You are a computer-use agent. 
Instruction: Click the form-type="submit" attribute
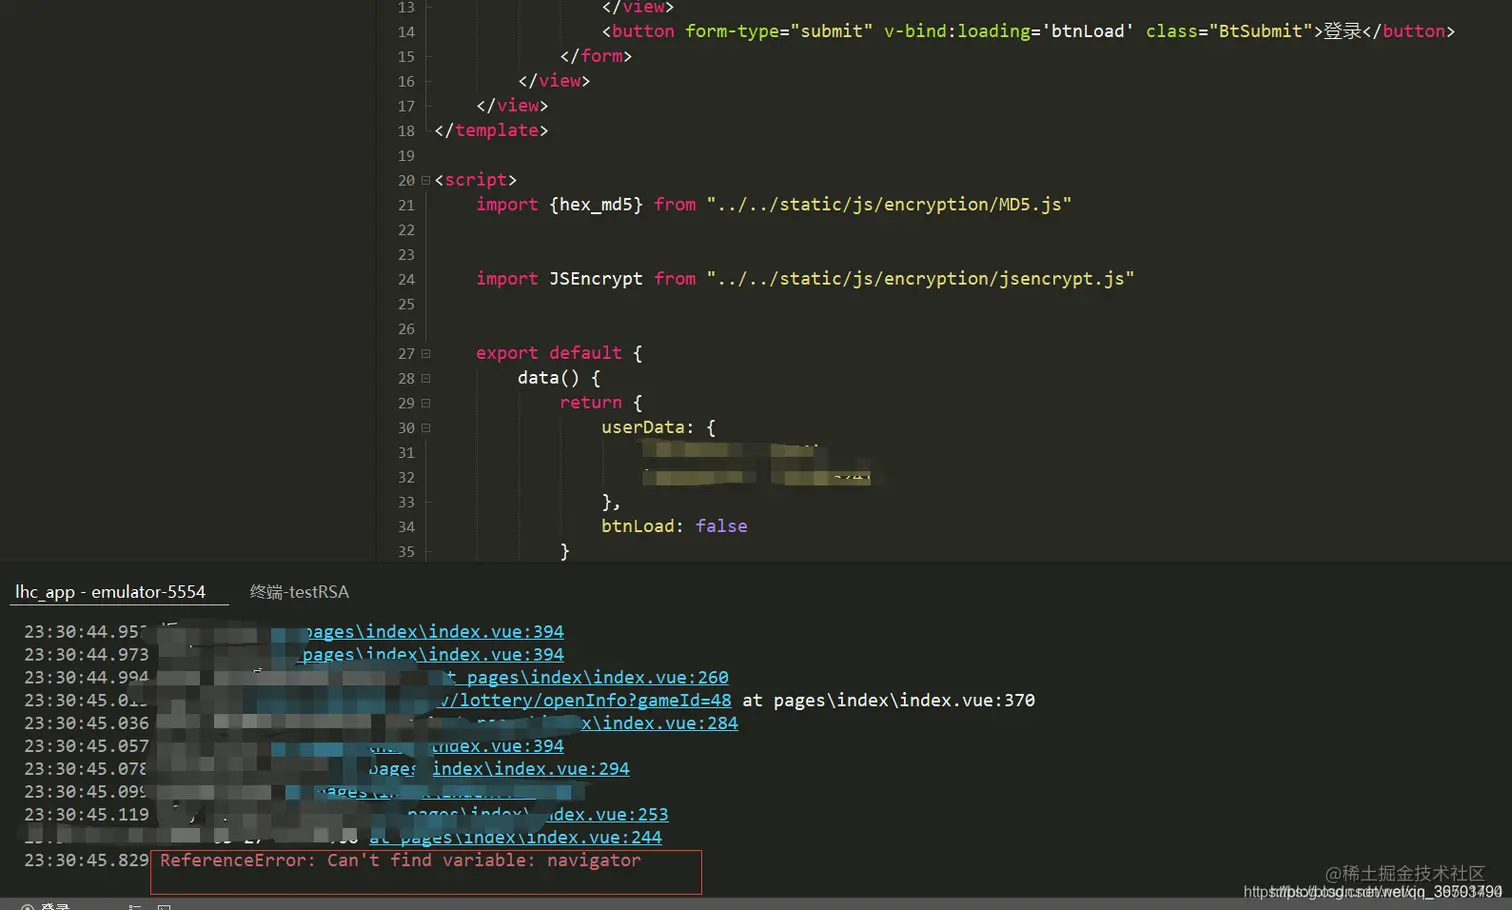click(779, 31)
